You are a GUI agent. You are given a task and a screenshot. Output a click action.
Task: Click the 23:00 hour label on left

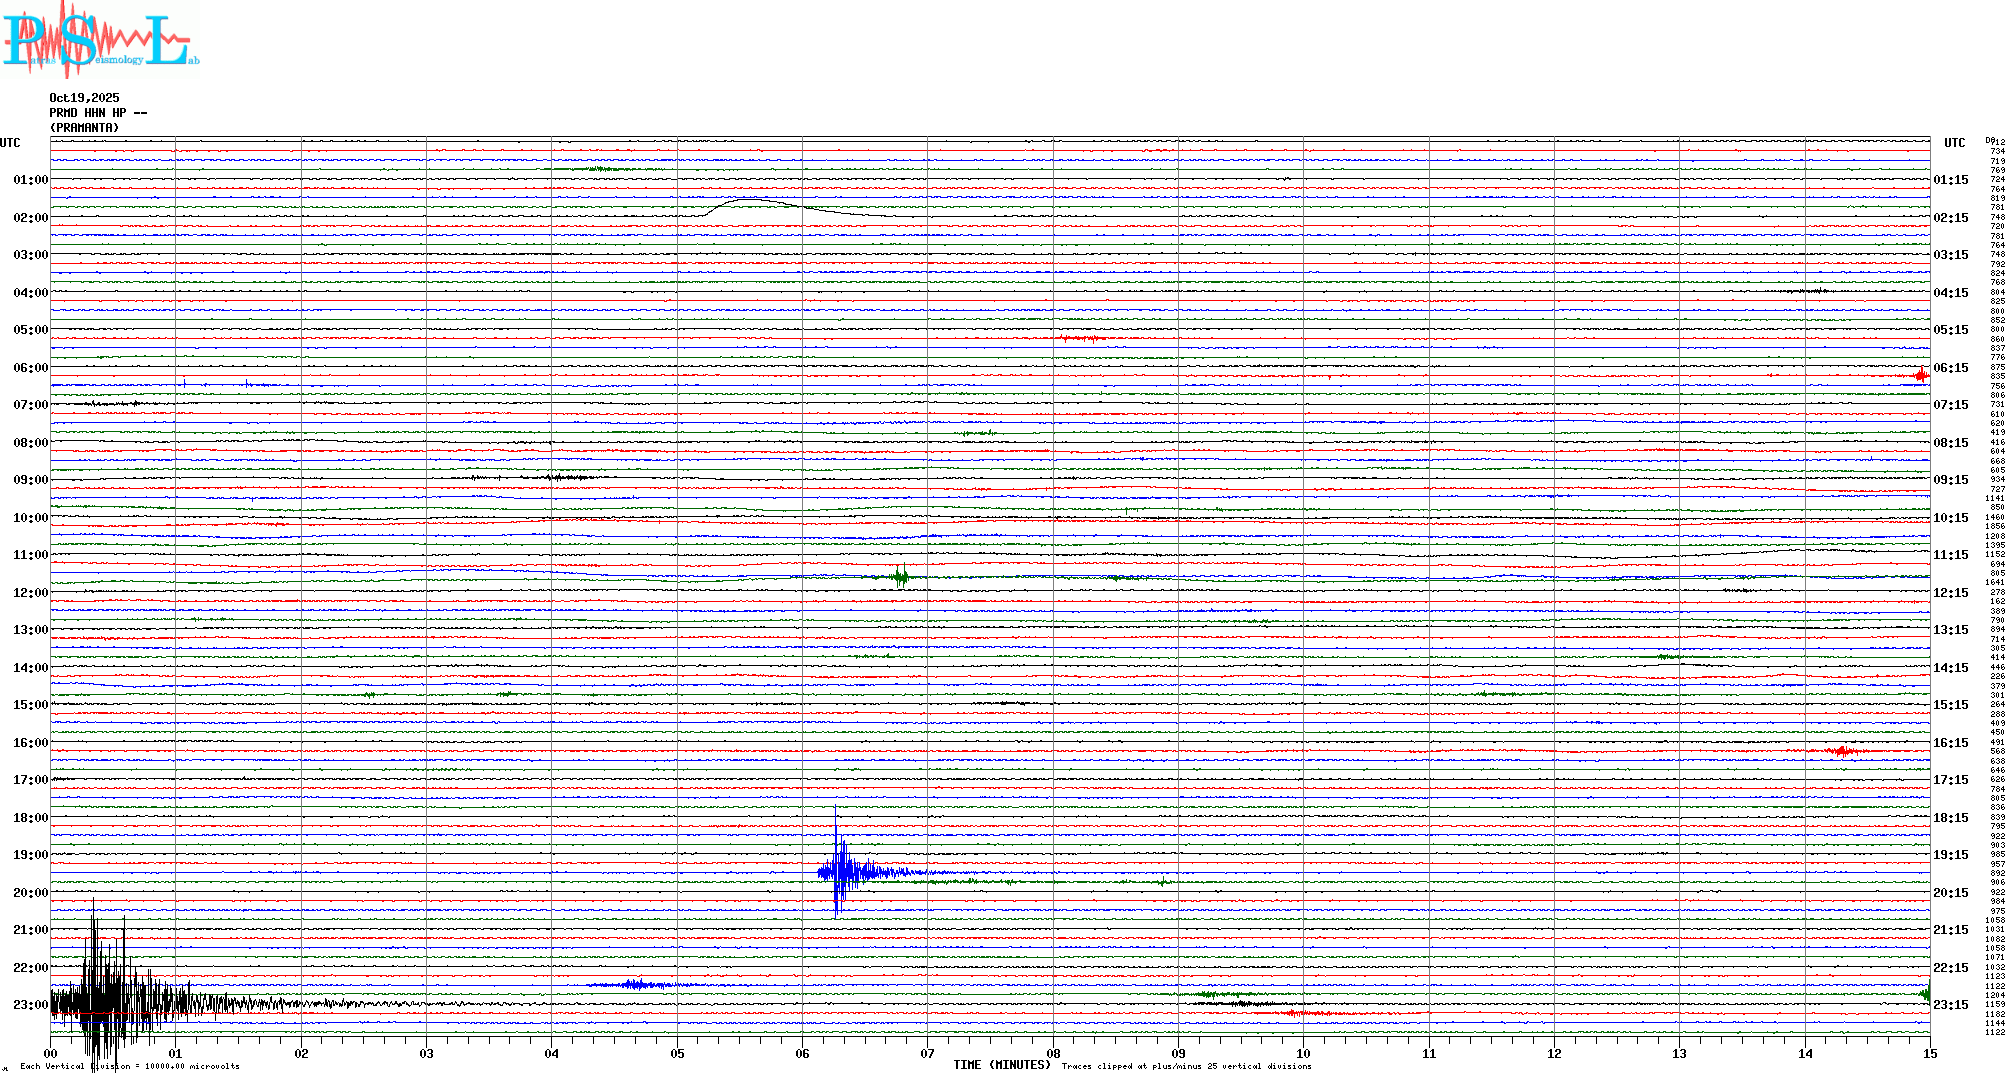click(x=30, y=1005)
